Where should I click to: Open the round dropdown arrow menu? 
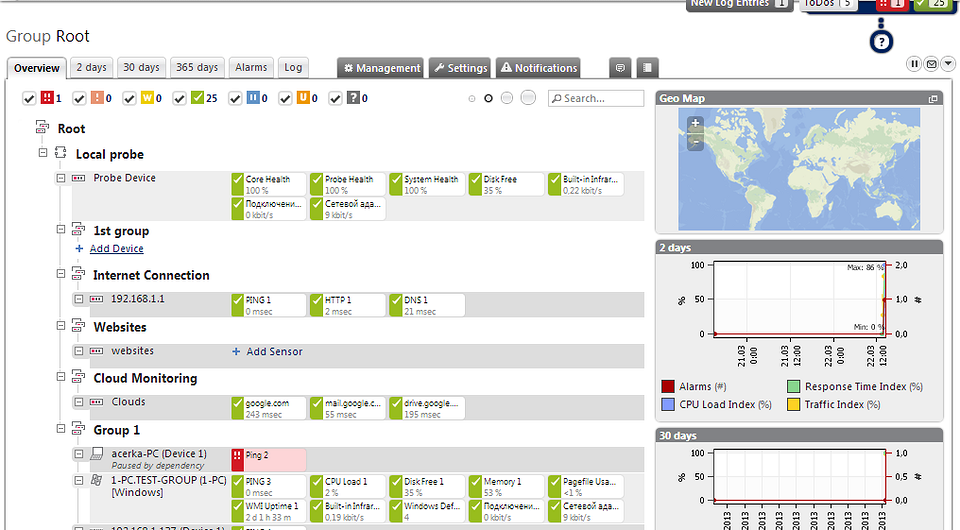click(x=948, y=64)
